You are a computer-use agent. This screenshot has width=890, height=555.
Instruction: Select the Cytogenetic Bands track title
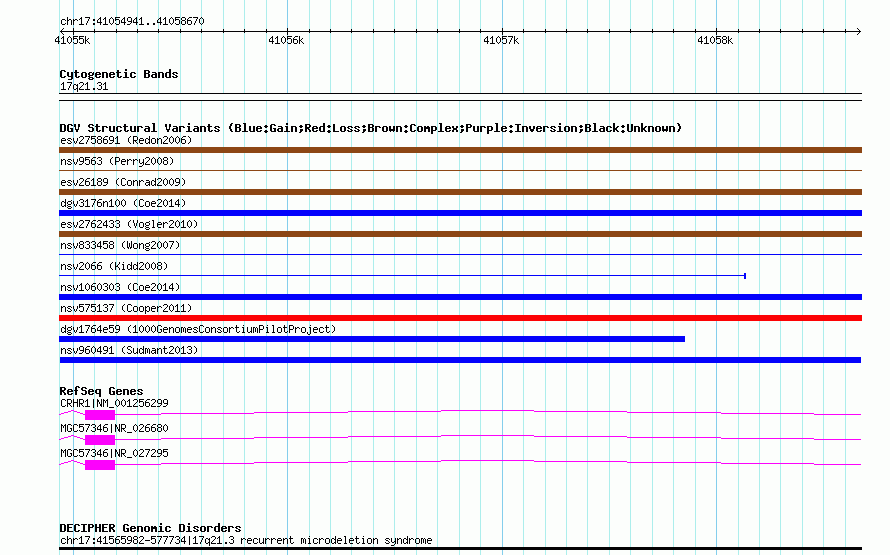tap(119, 74)
